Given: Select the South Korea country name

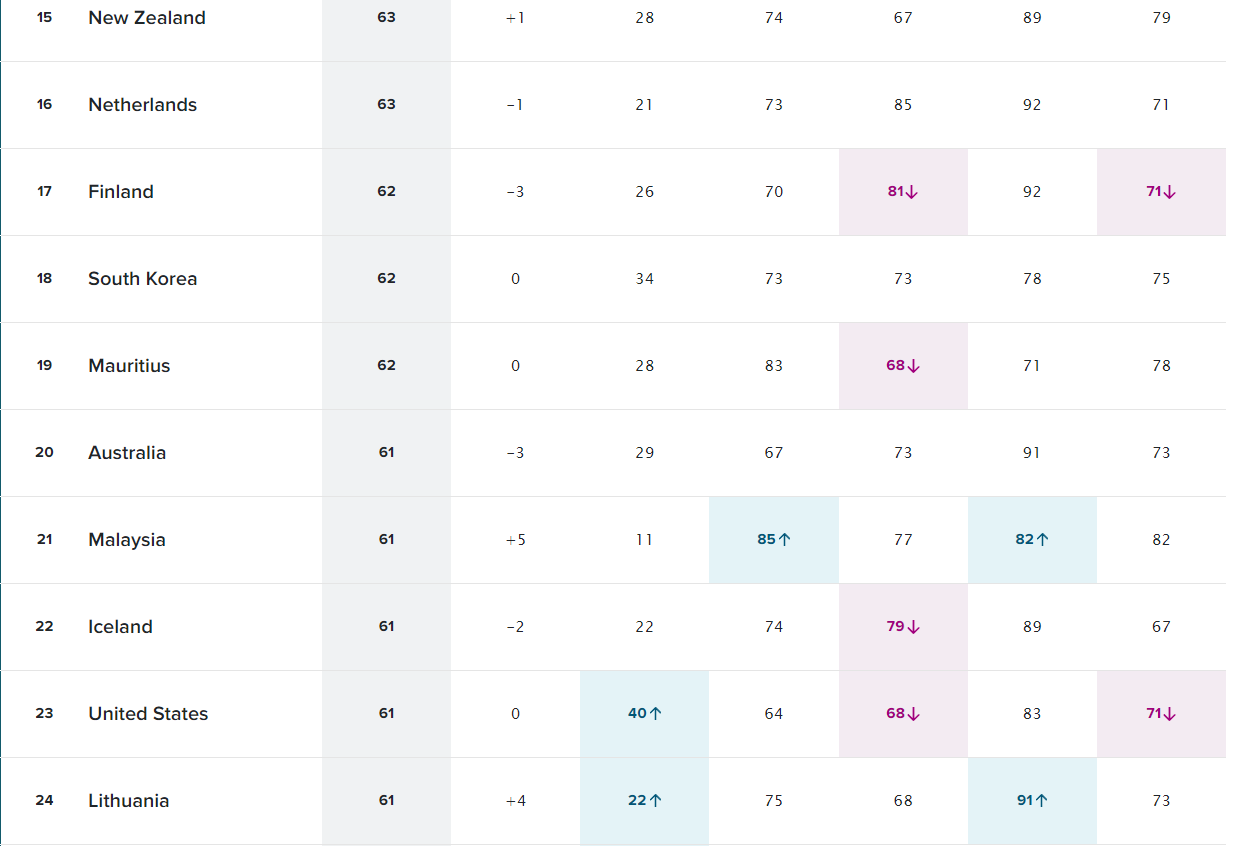Looking at the screenshot, I should (142, 279).
